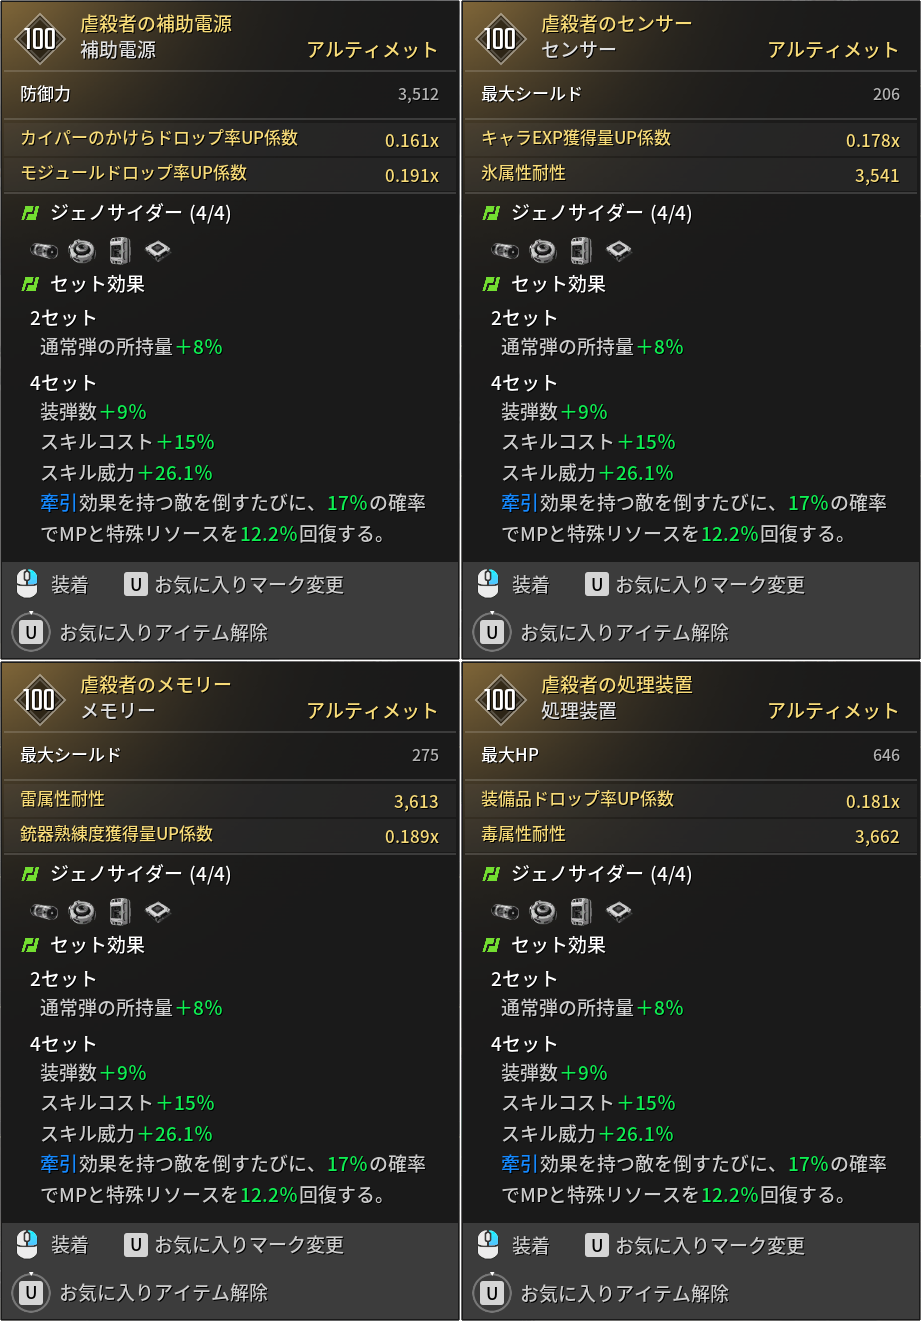The width and height of the screenshot is (921, 1321).
Task: Select お気に入りアイテム解除 in センサー card
Action: pos(624,632)
